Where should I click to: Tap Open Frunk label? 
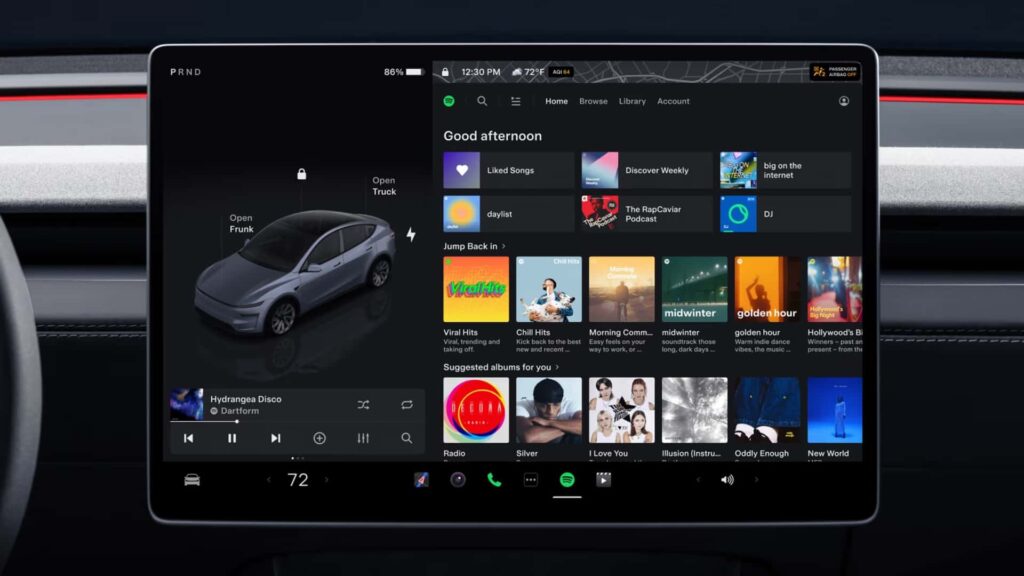[x=241, y=223]
